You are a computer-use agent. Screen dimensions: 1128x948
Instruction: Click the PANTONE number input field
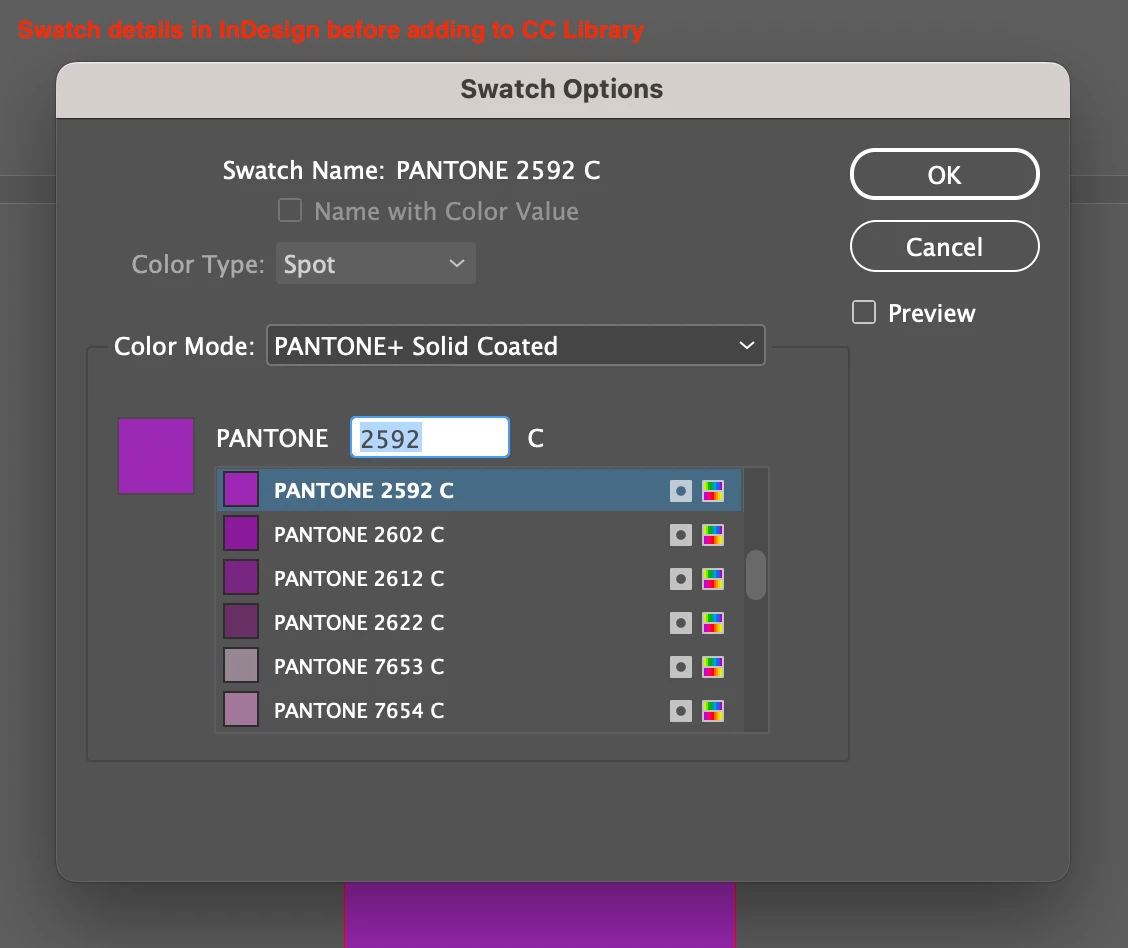coord(429,437)
